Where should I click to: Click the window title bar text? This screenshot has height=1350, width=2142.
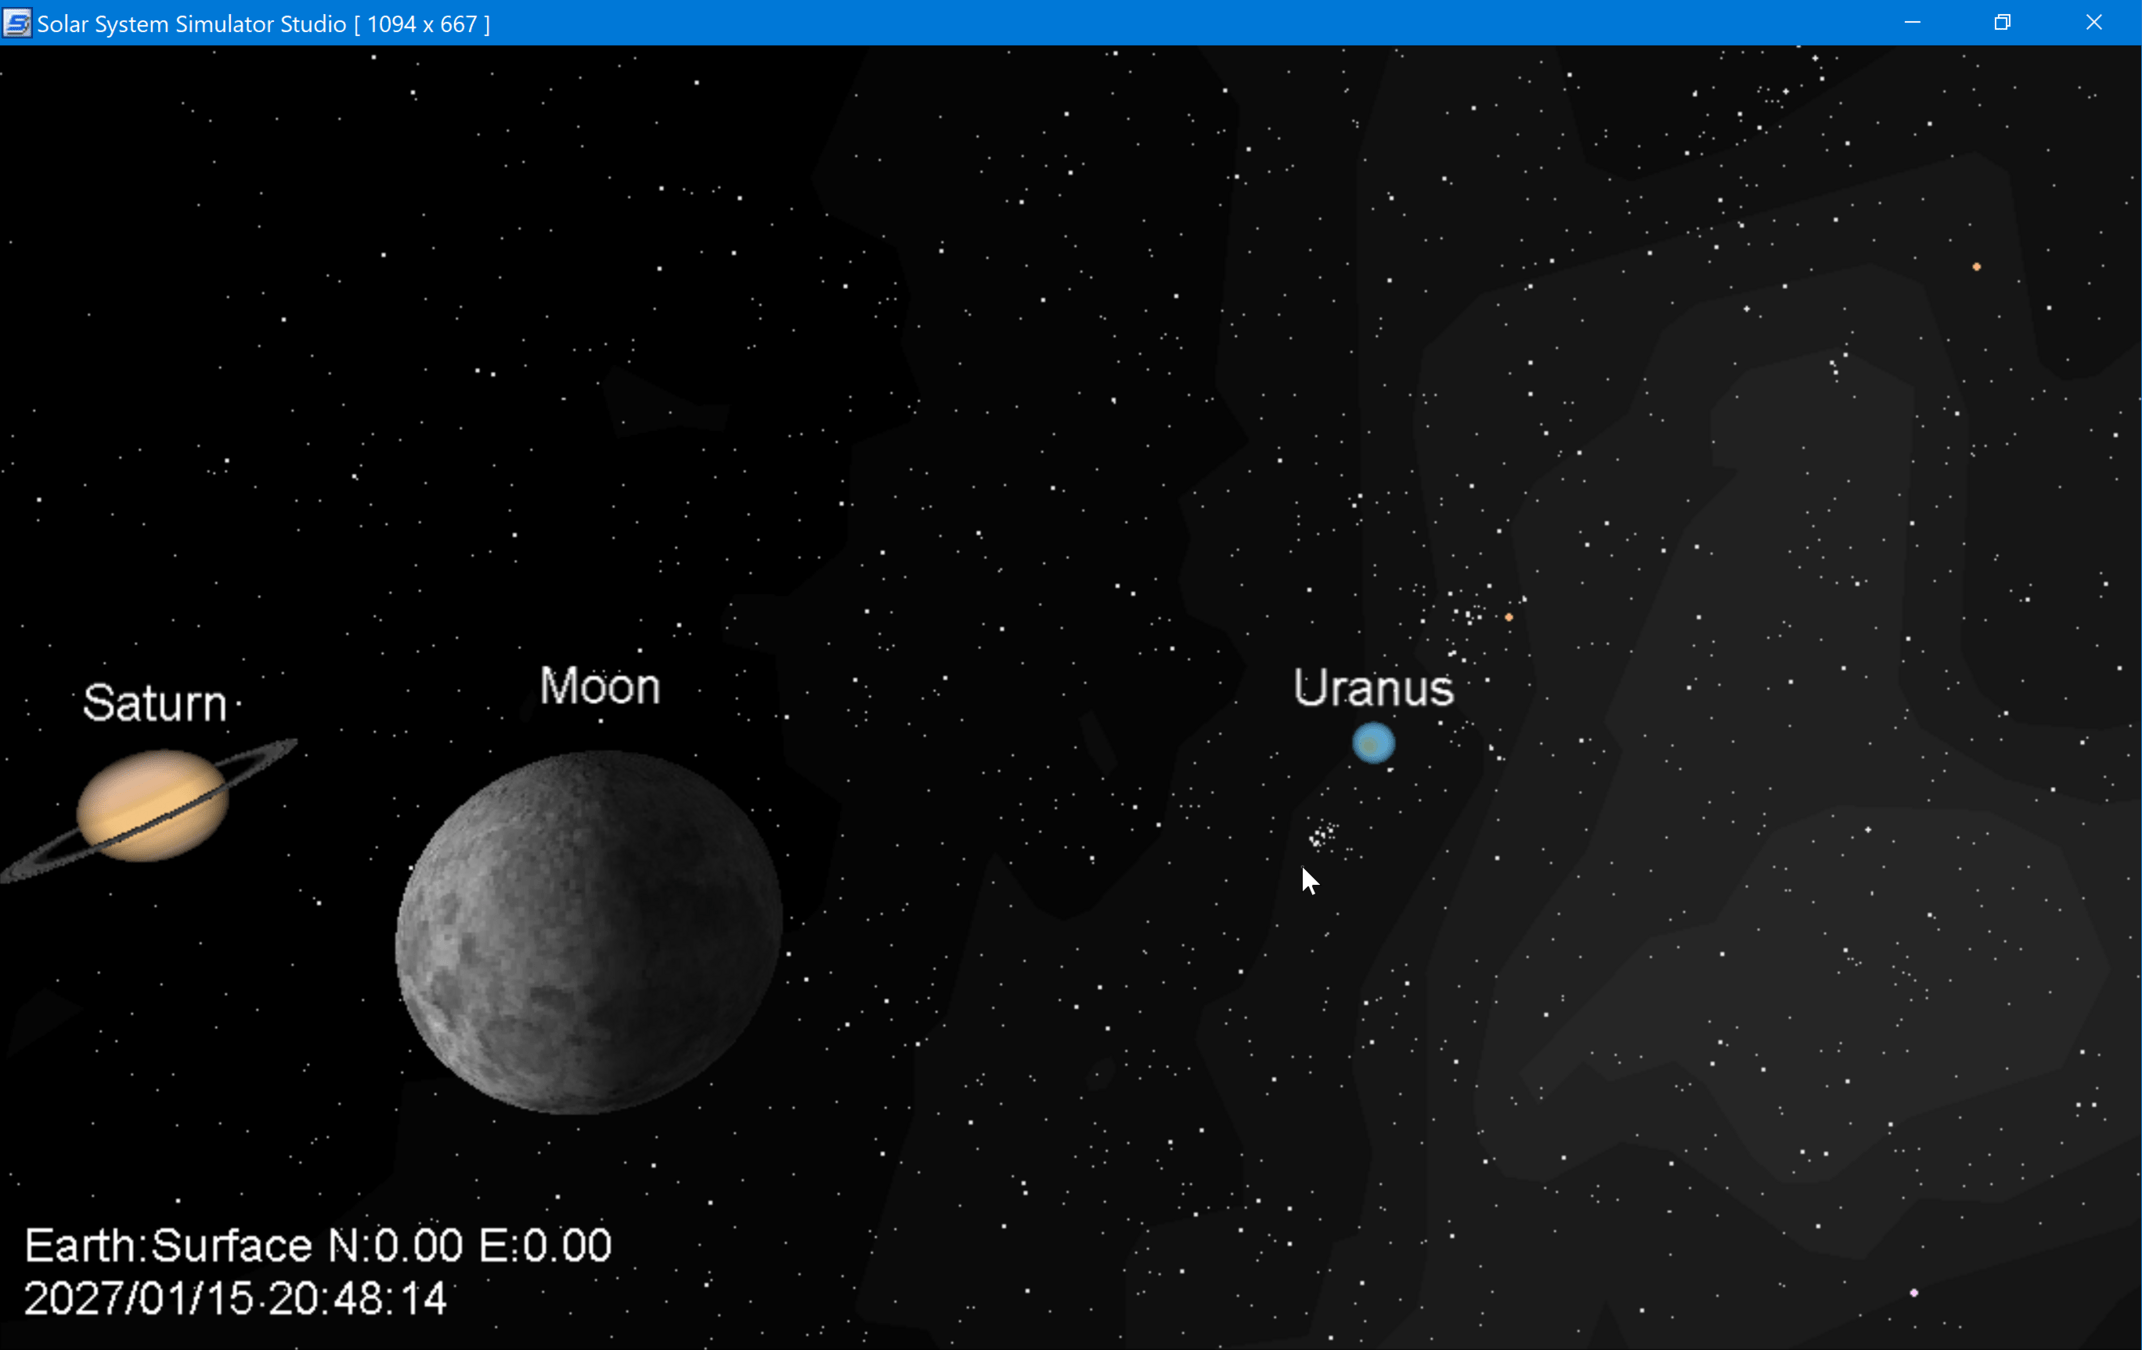click(x=263, y=23)
